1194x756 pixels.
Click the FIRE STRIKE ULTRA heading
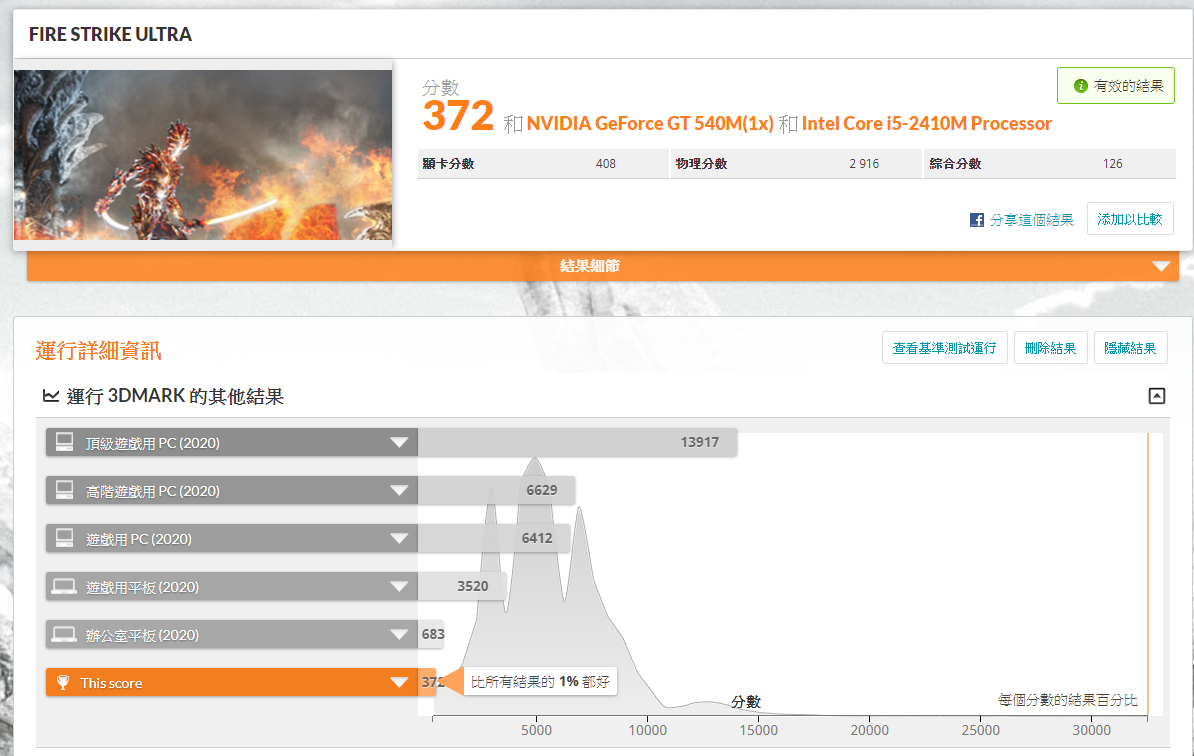point(110,34)
